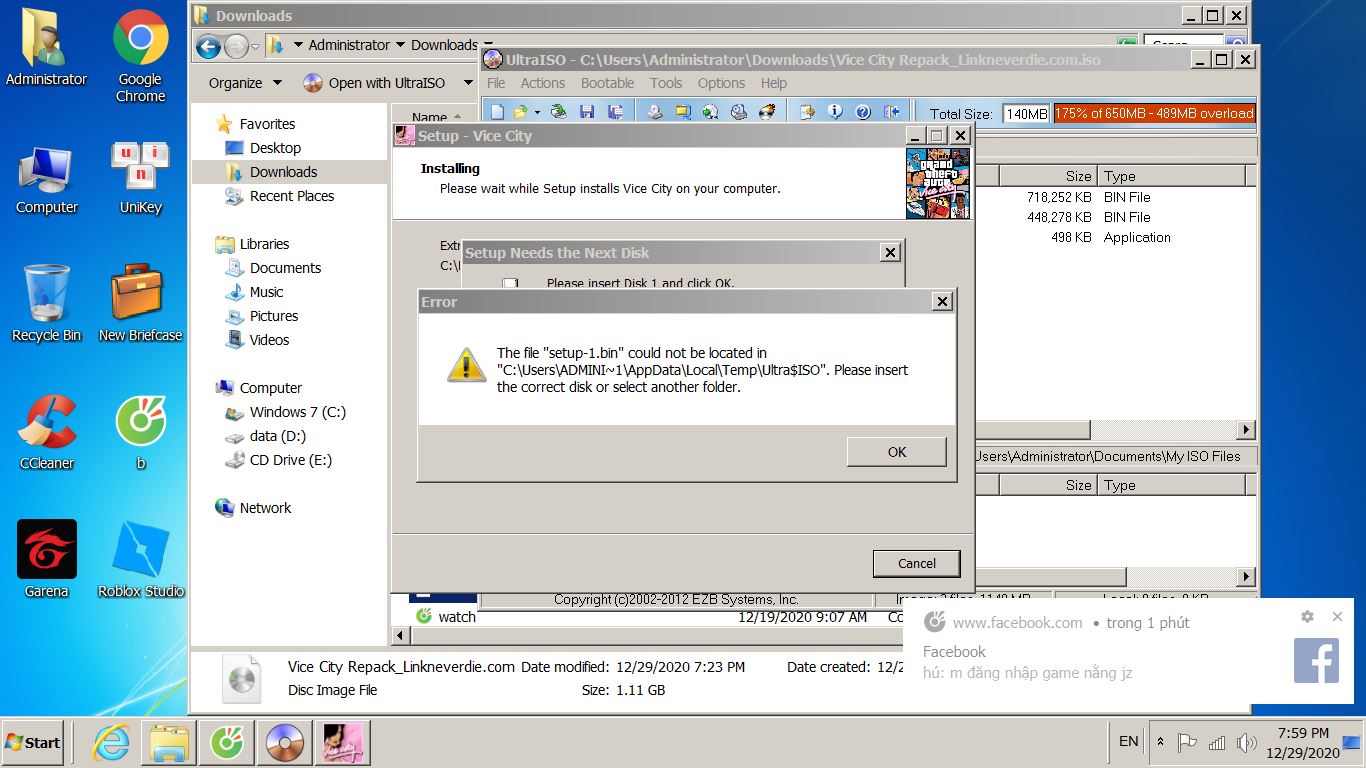Show image information via the info icon
The height and width of the screenshot is (768, 1366).
(834, 112)
